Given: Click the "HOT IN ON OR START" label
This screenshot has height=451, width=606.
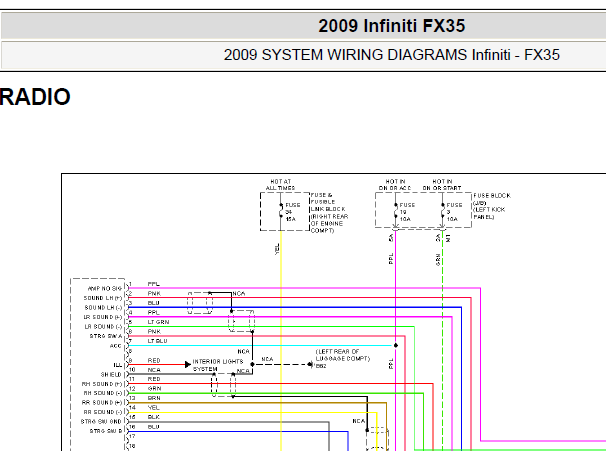Looking at the screenshot, I should coord(442,185).
